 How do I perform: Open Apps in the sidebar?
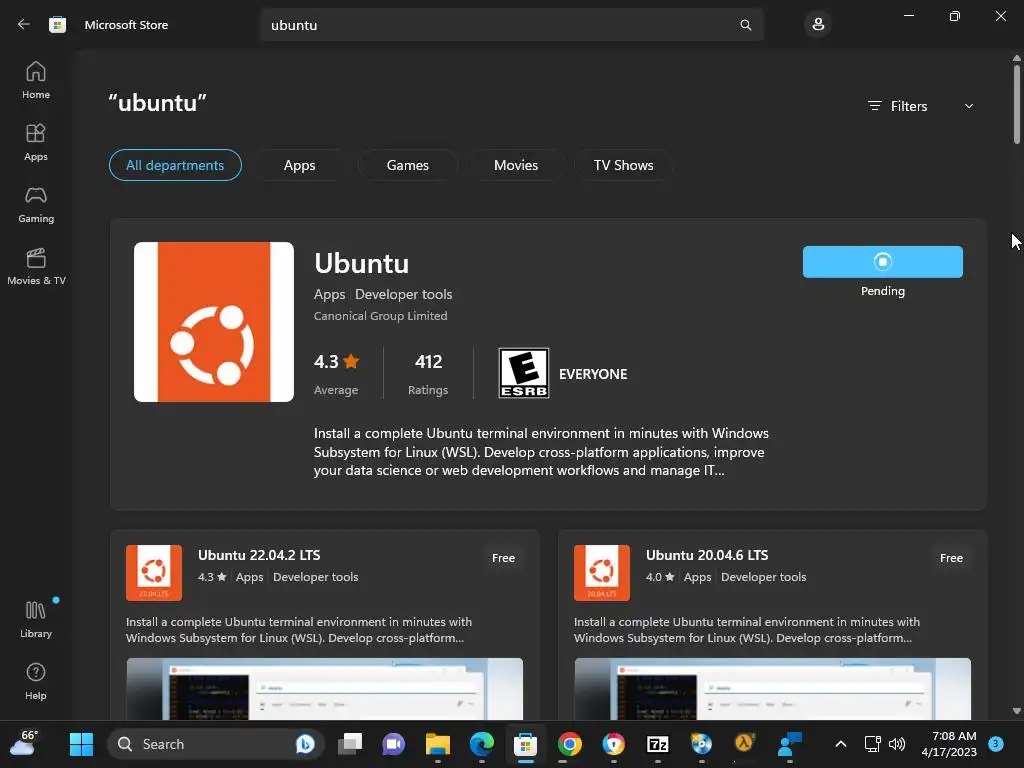(36, 142)
